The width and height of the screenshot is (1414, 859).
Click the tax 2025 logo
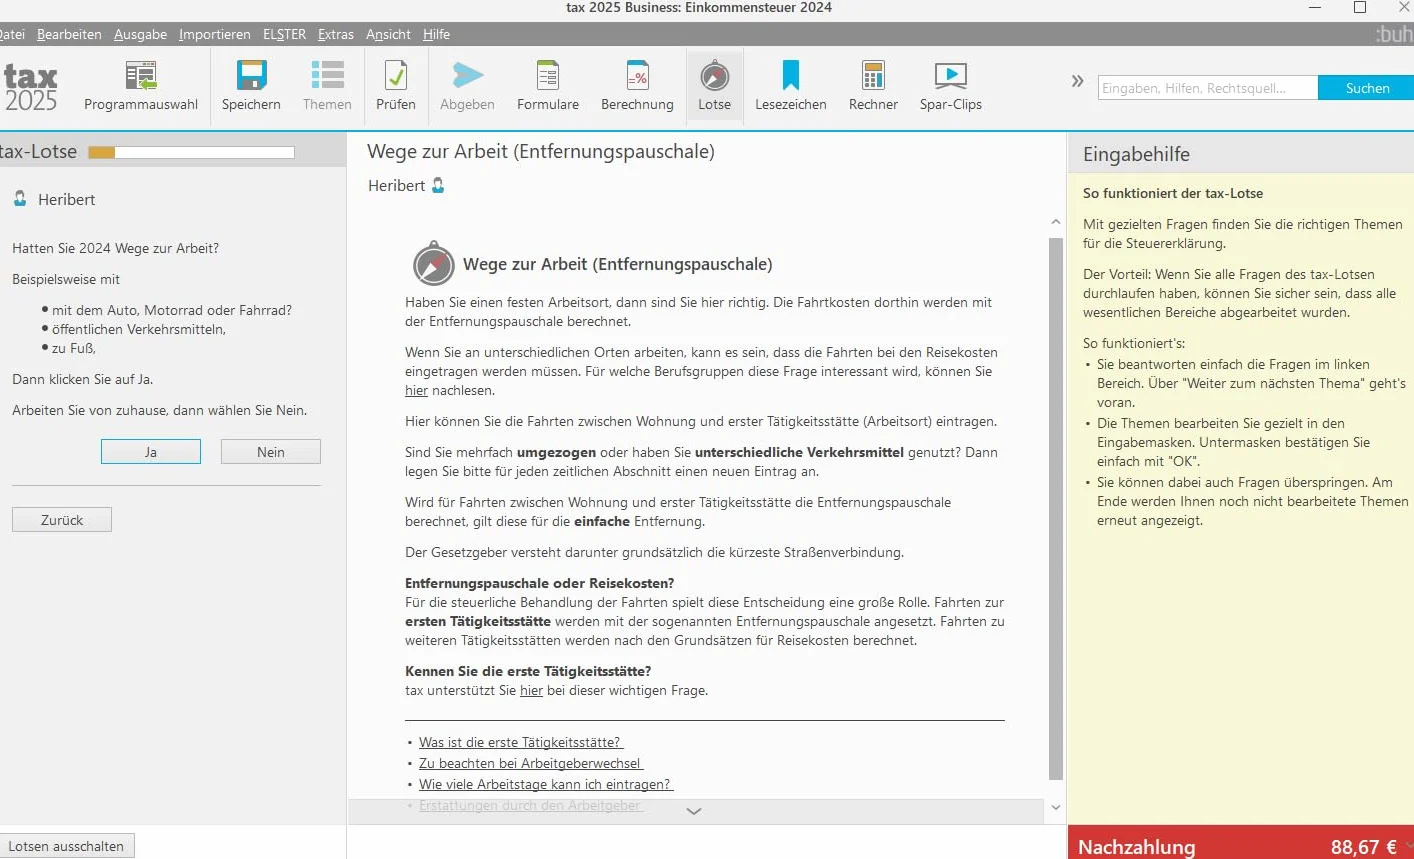[x=31, y=88]
